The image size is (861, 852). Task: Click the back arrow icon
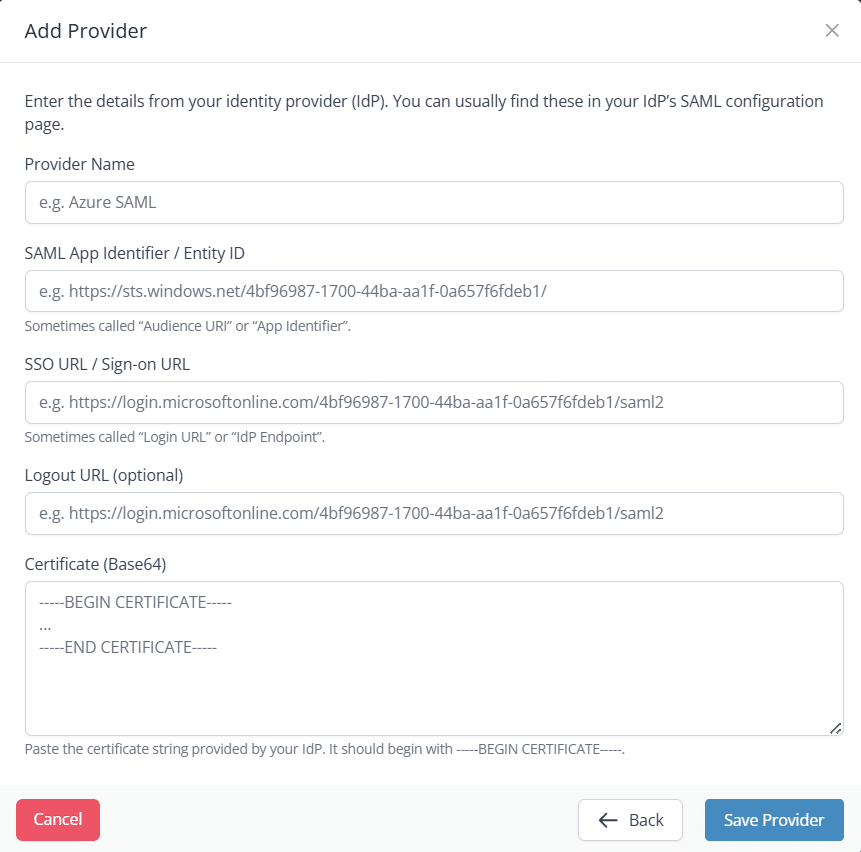607,820
